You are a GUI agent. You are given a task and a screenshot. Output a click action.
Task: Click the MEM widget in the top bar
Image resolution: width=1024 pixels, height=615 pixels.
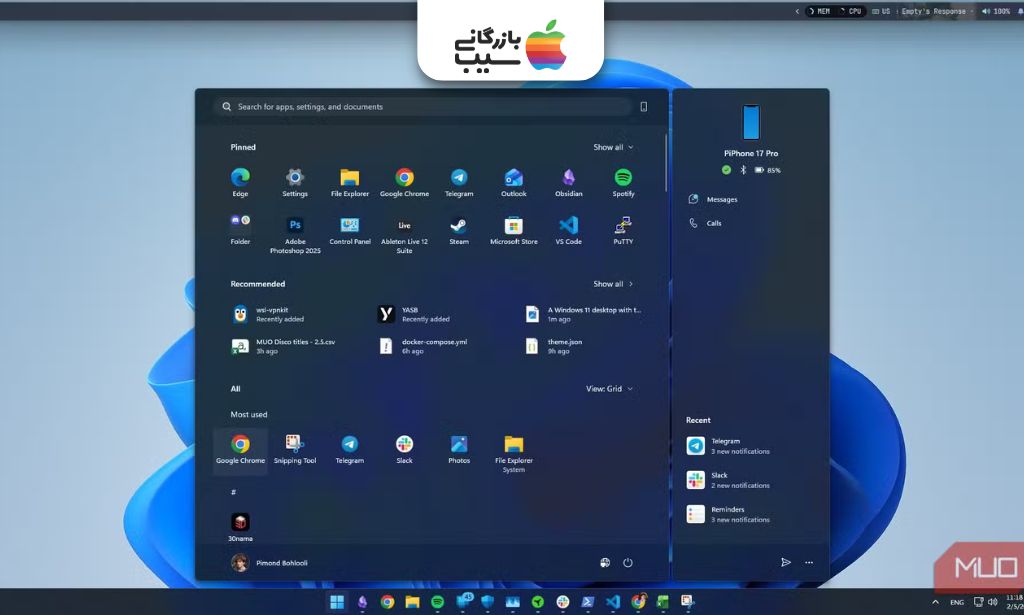820,11
